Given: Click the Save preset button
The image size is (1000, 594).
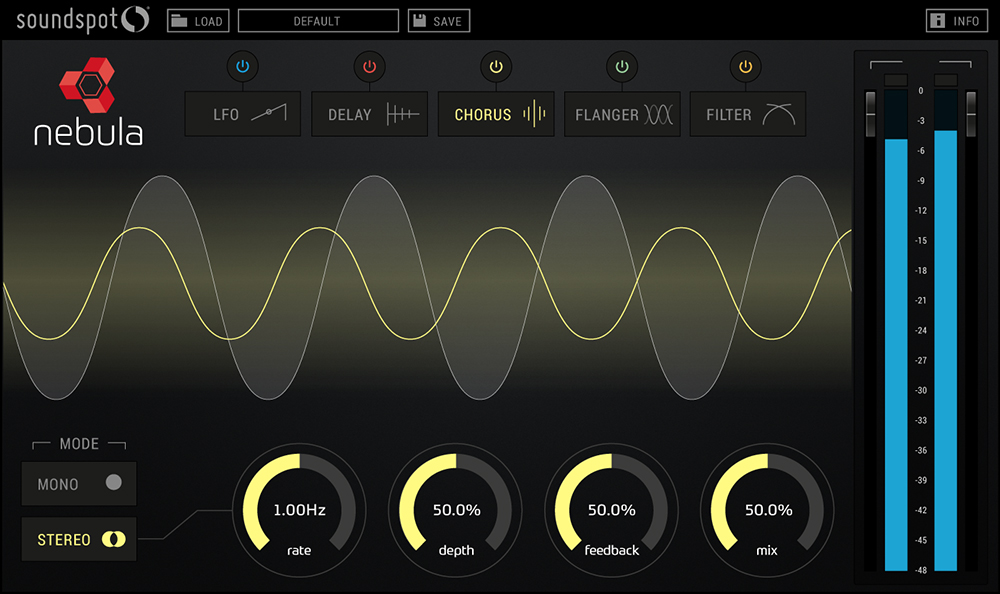Looking at the screenshot, I should (439, 21).
